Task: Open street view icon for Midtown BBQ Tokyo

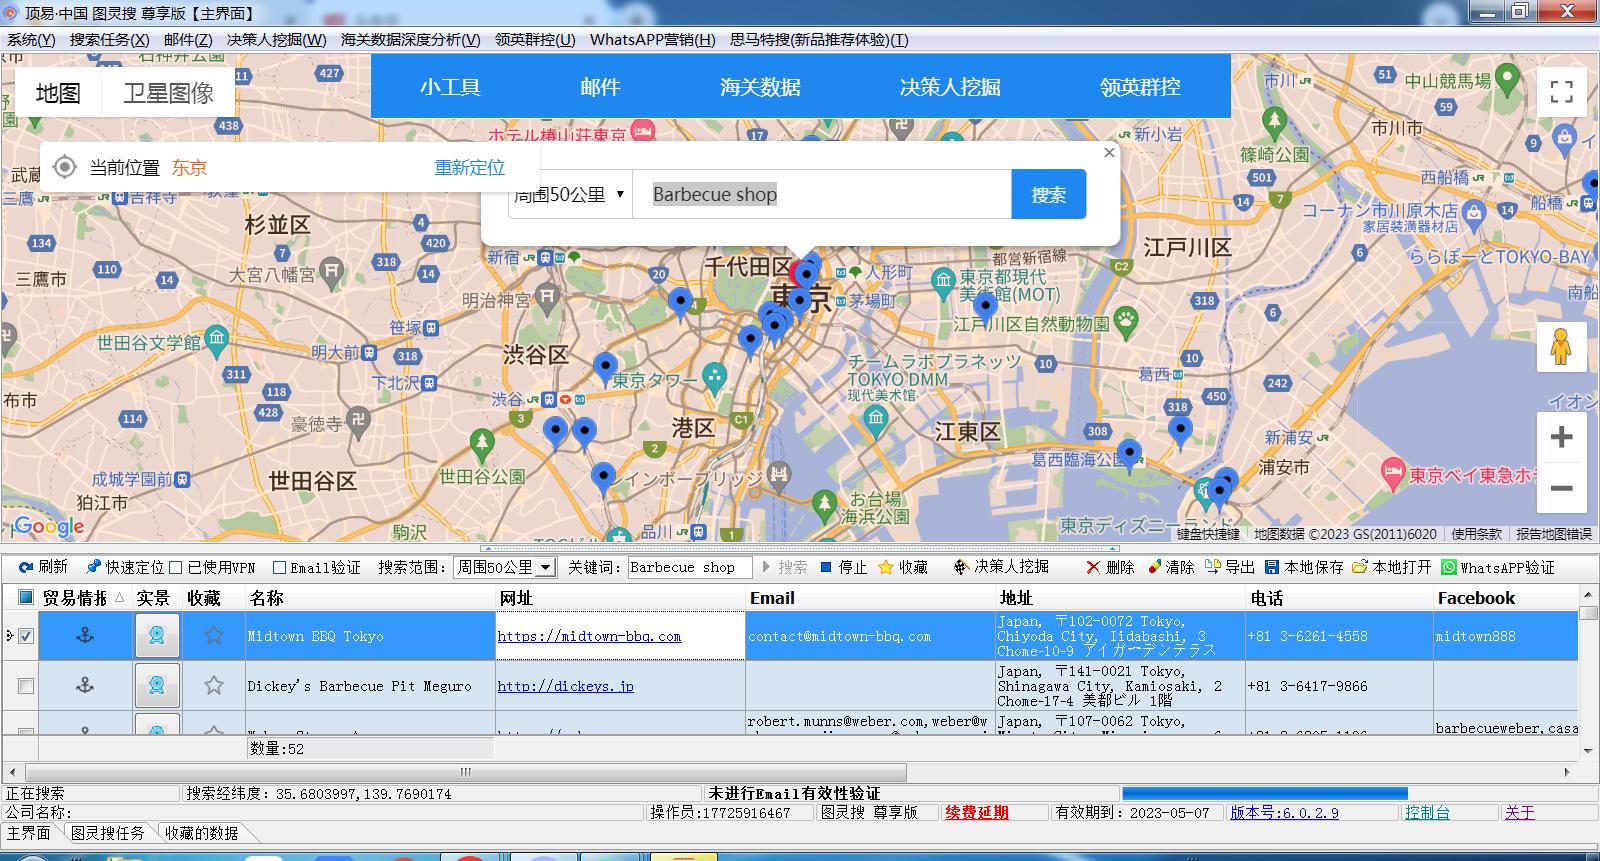Action: (157, 635)
